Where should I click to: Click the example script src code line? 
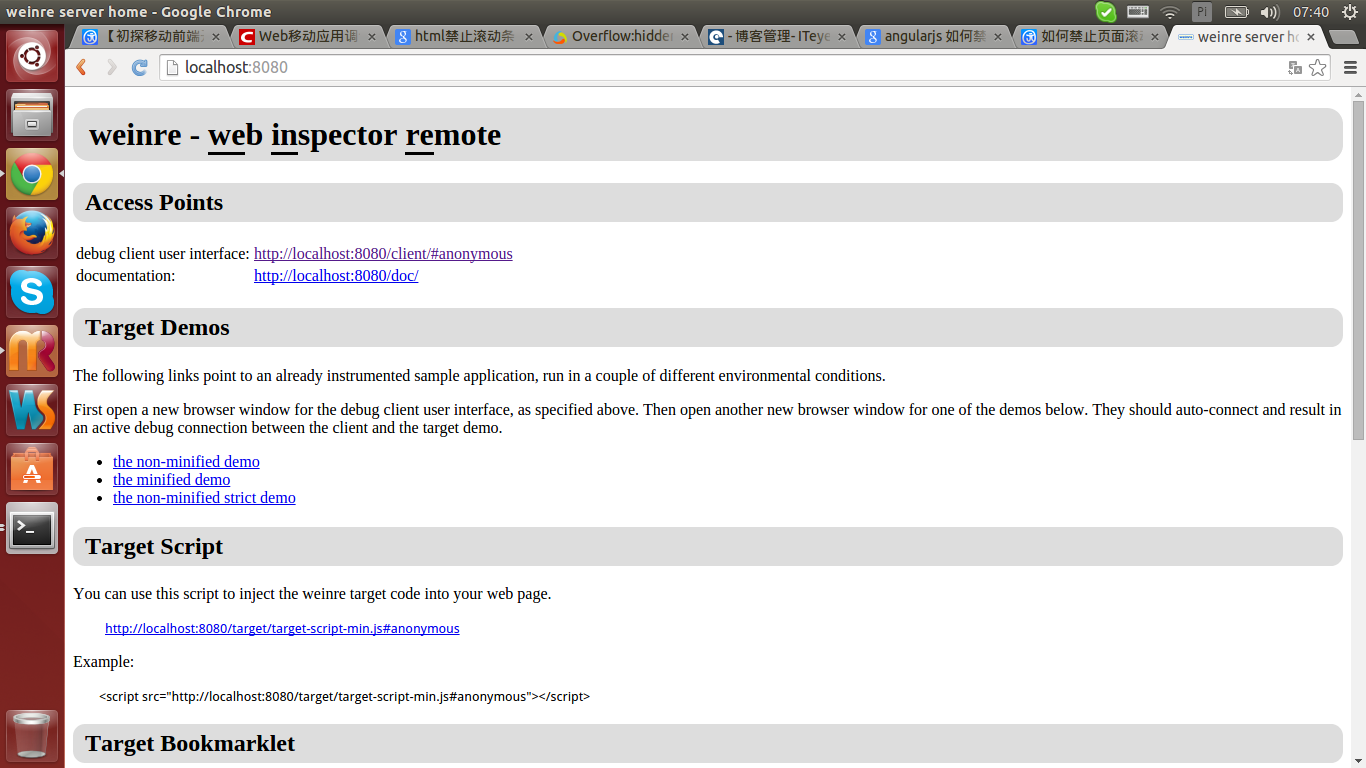pyautogui.click(x=344, y=697)
